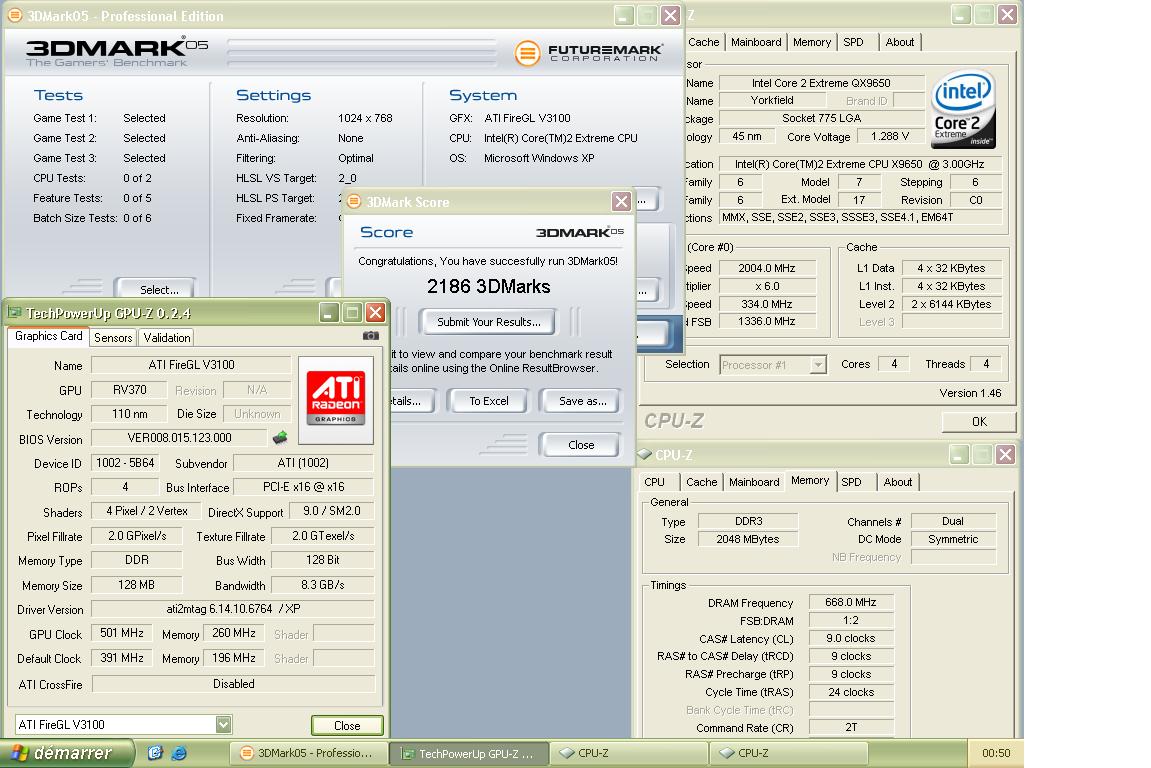This screenshot has height=768, width=1151.
Task: Click OK in the upper CPU-Z window
Action: [979, 421]
